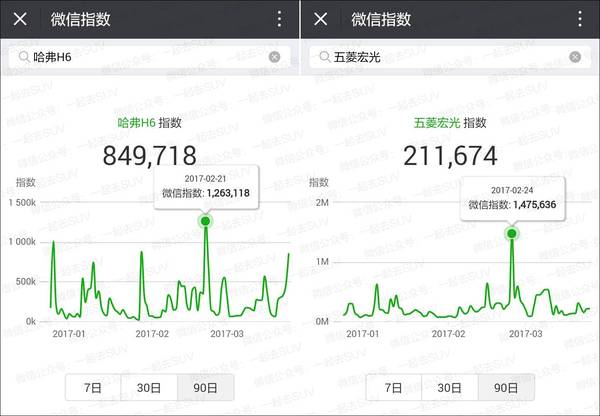Focus the search box containing 五菱宏光
The image size is (600, 416).
[x=450, y=57]
